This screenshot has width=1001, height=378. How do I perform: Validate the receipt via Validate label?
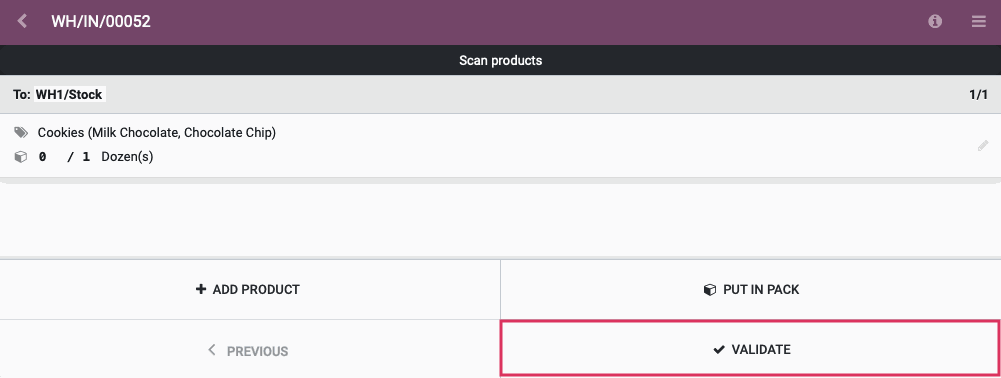point(761,349)
